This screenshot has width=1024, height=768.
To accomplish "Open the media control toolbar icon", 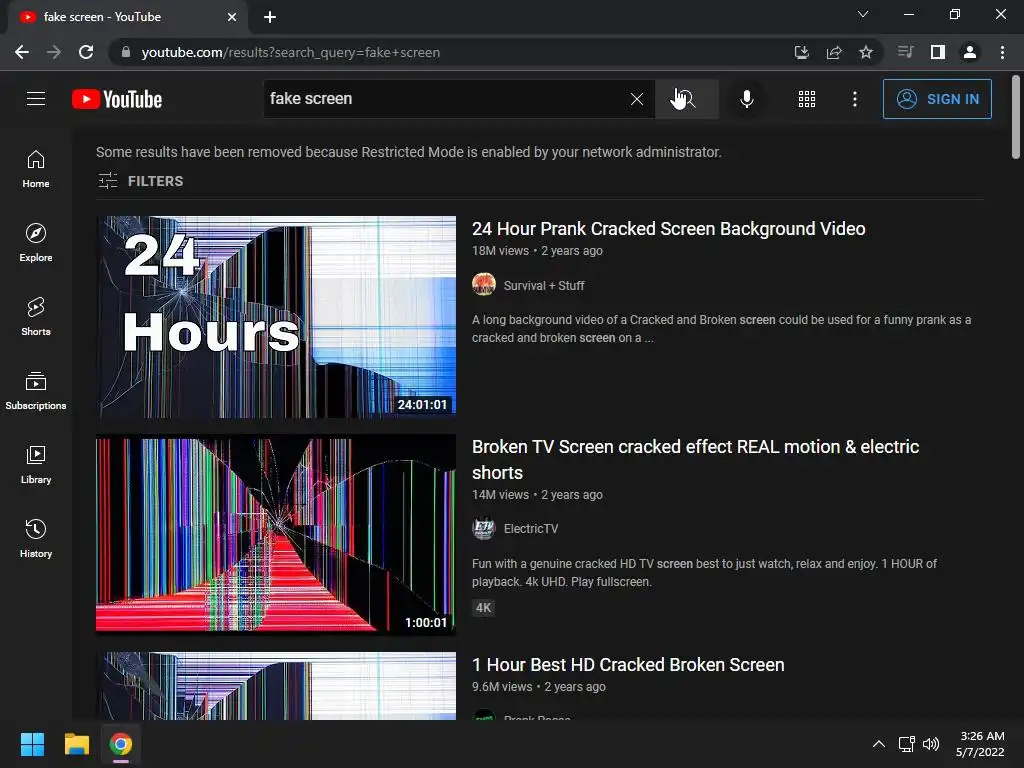I will [905, 52].
